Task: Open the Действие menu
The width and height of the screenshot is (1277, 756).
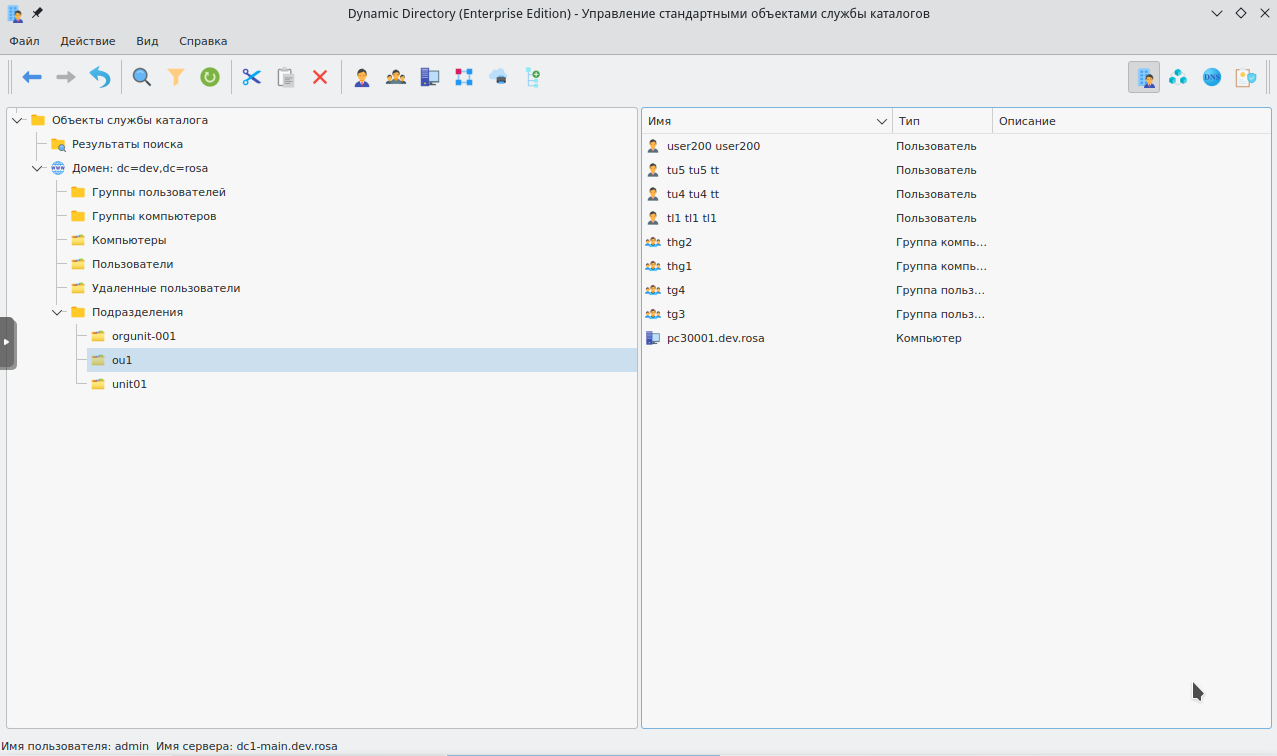Action: [88, 41]
